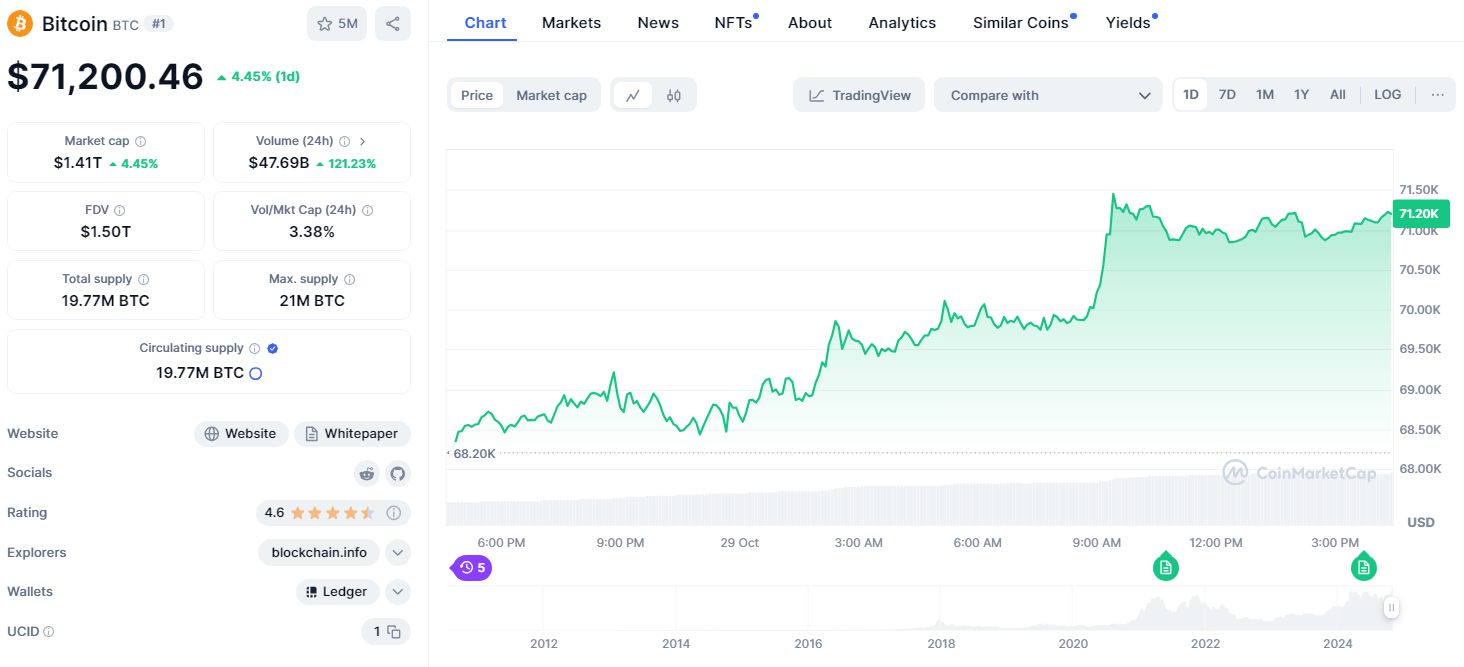The width and height of the screenshot is (1464, 667).
Task: Click the 71.20K current price label
Action: (x=1420, y=213)
